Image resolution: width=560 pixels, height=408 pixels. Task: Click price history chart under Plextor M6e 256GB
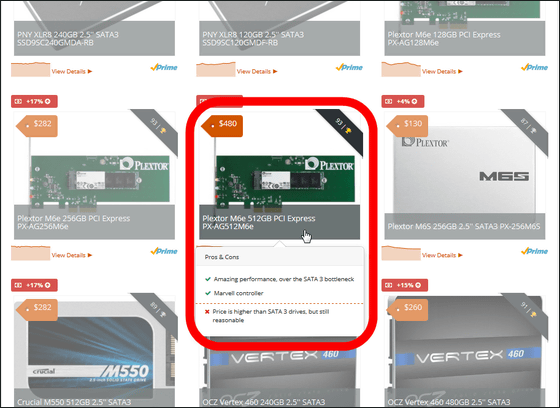31,253
